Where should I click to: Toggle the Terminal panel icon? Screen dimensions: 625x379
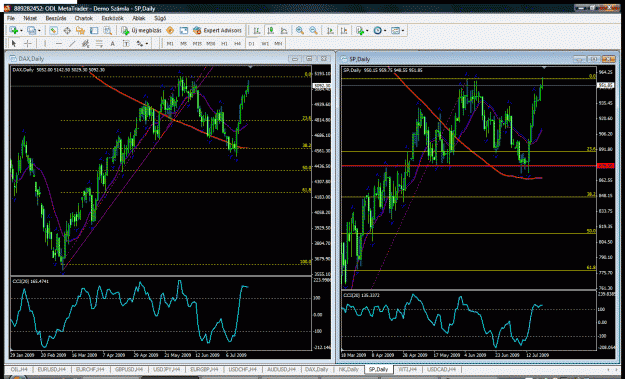click(94, 30)
